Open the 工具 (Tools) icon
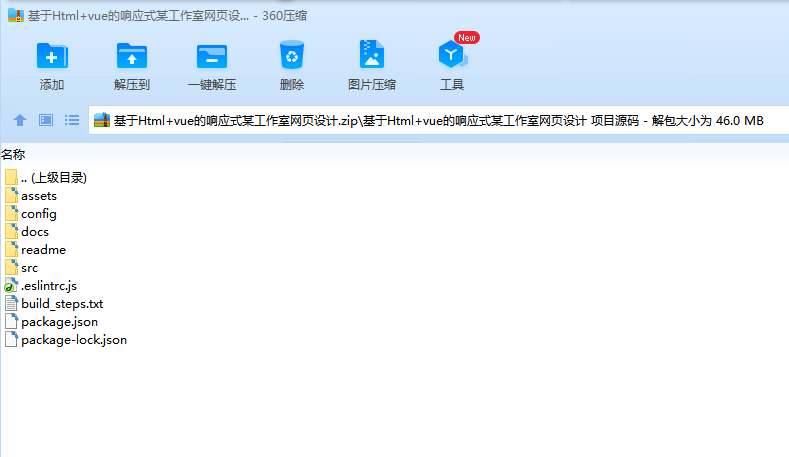This screenshot has height=457, width=789. coord(452,55)
